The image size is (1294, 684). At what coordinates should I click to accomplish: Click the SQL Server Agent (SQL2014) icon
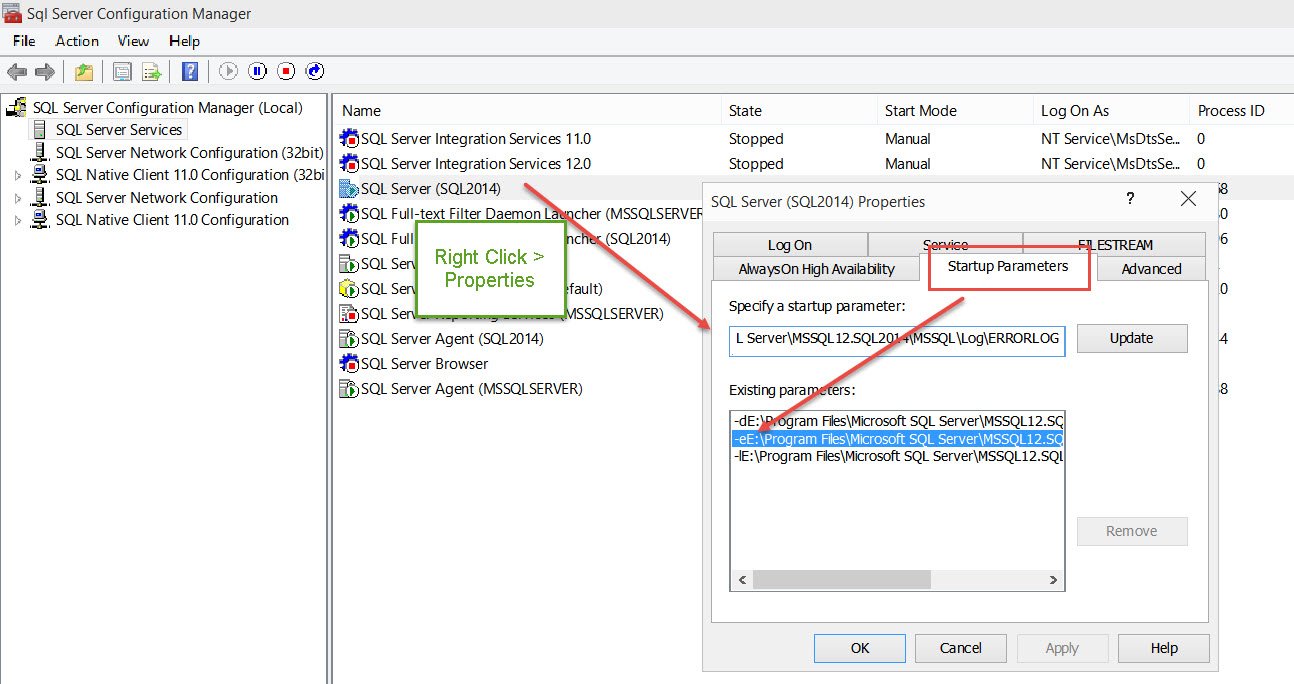coord(349,339)
